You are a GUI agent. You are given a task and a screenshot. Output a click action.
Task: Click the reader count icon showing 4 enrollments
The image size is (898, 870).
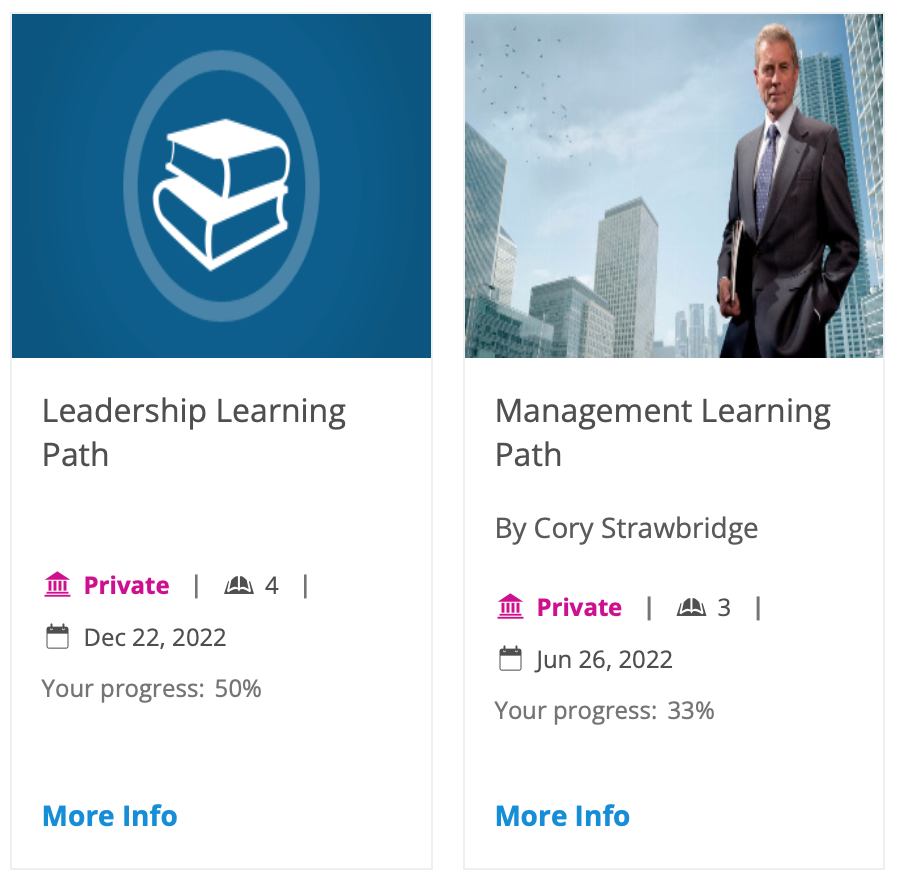pos(237,585)
